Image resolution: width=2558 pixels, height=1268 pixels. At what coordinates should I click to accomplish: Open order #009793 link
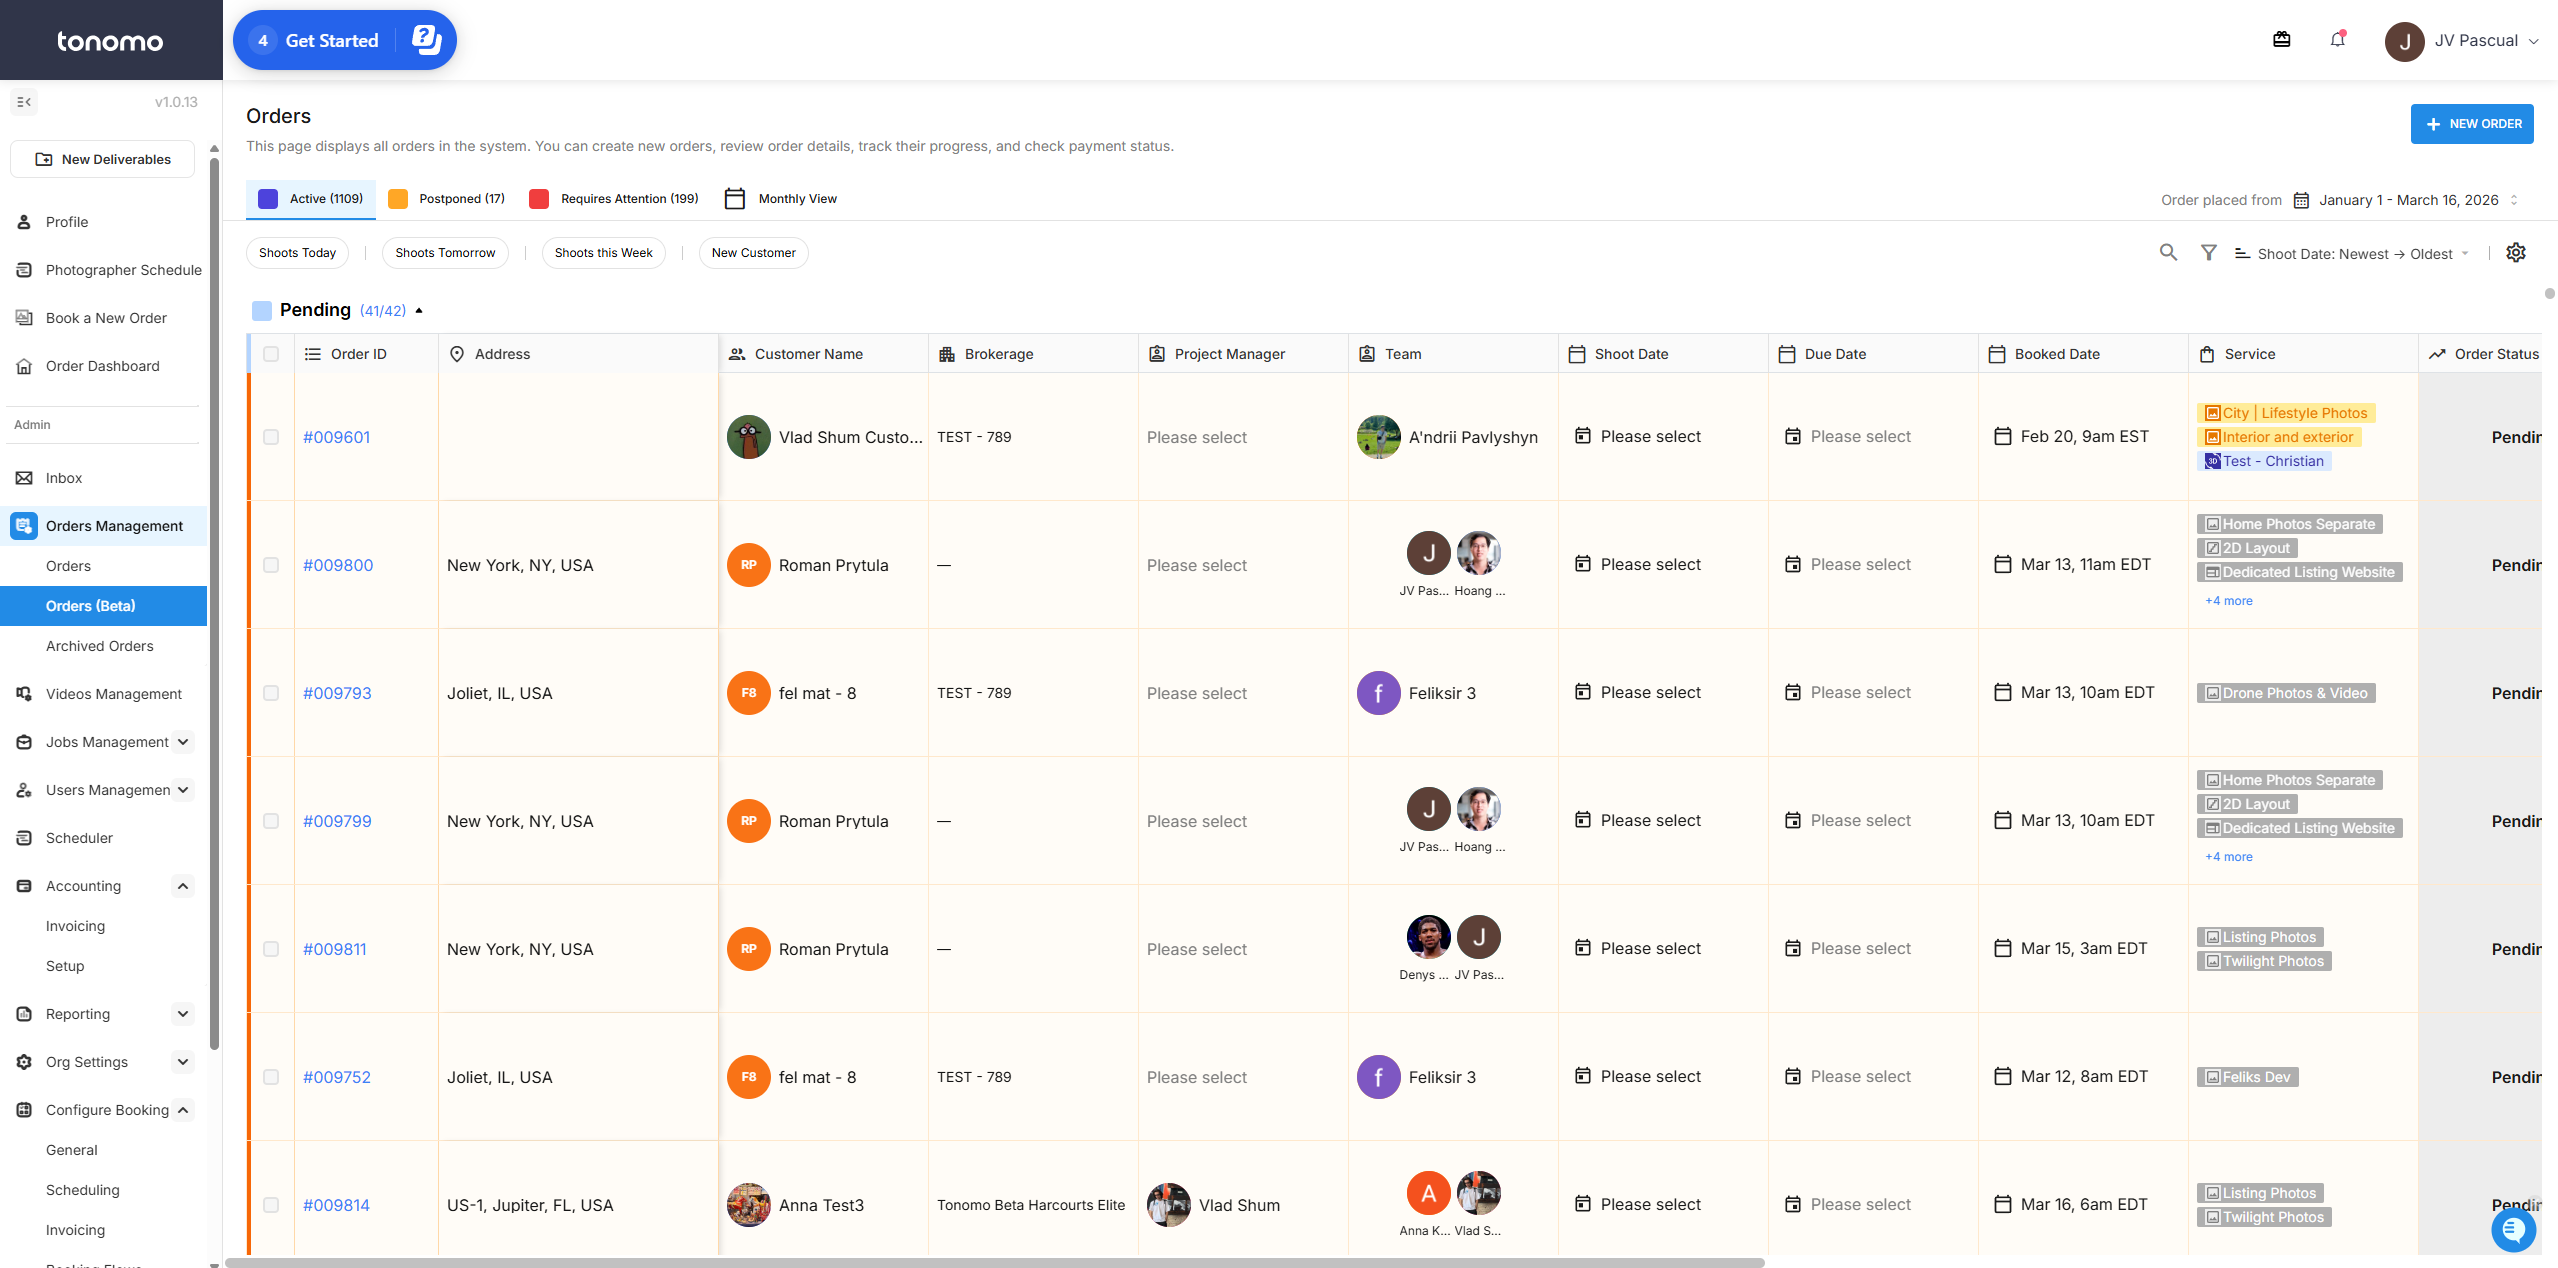click(x=337, y=693)
